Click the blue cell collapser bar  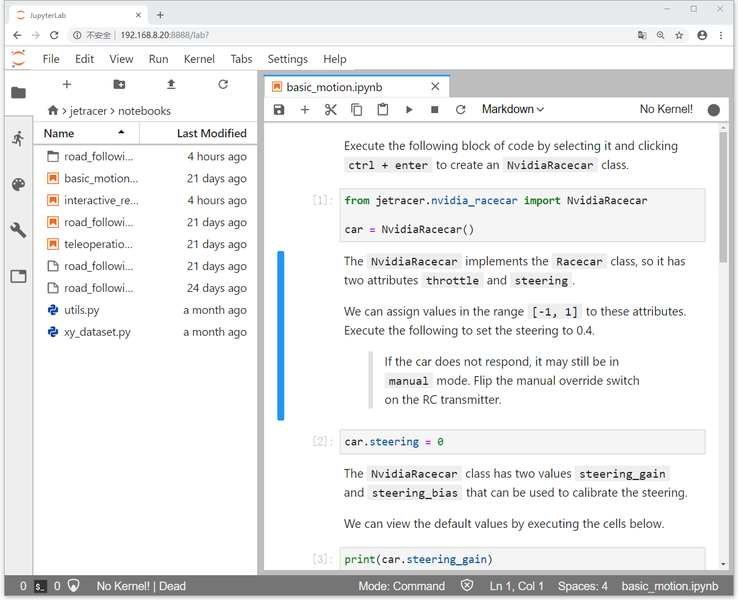tap(281, 336)
